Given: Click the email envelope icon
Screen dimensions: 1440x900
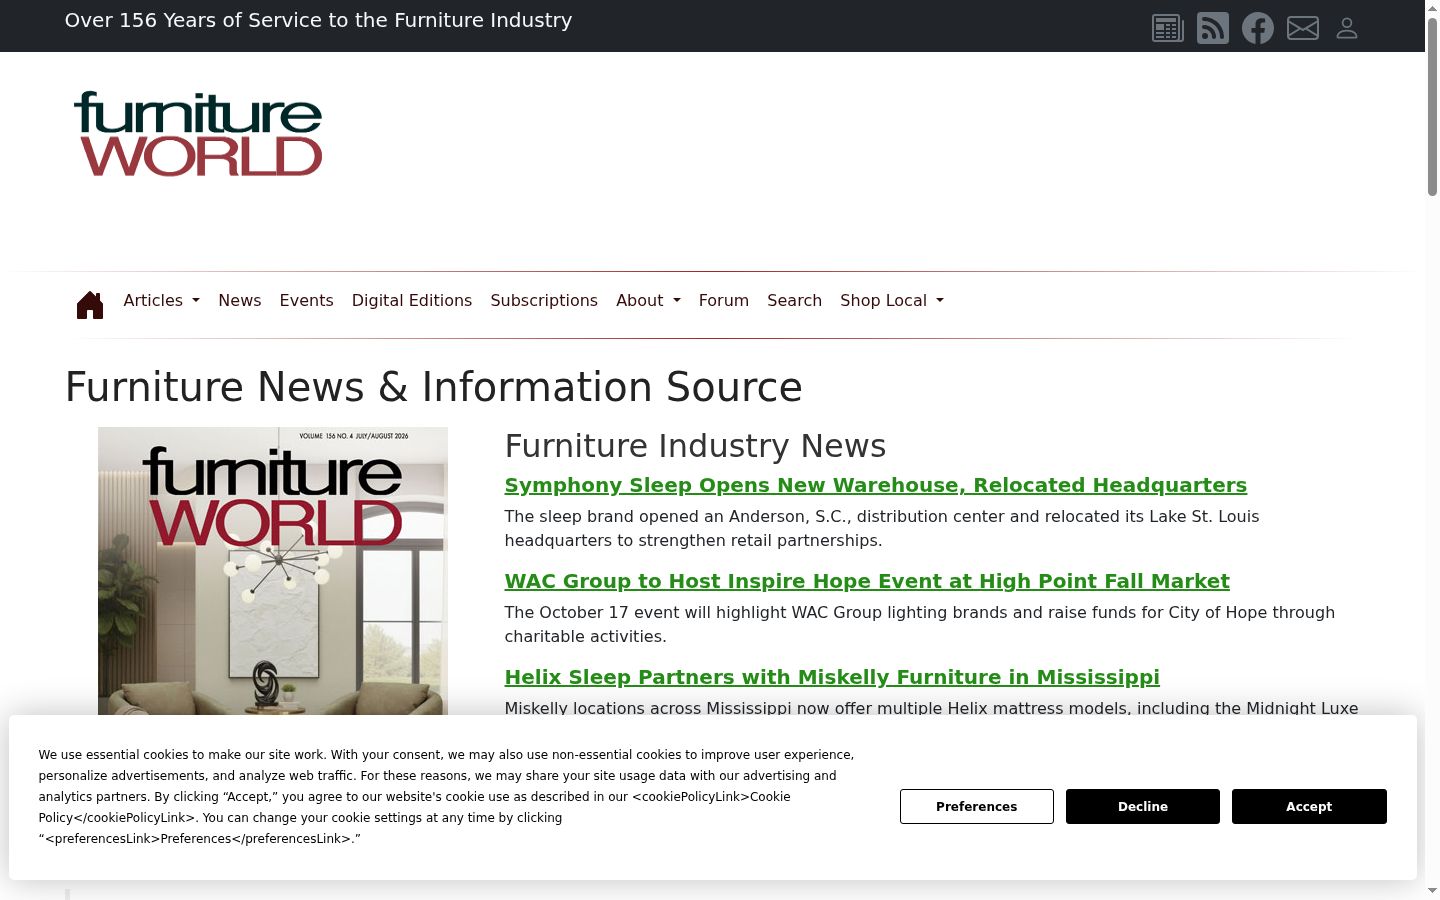Looking at the screenshot, I should coord(1303,28).
